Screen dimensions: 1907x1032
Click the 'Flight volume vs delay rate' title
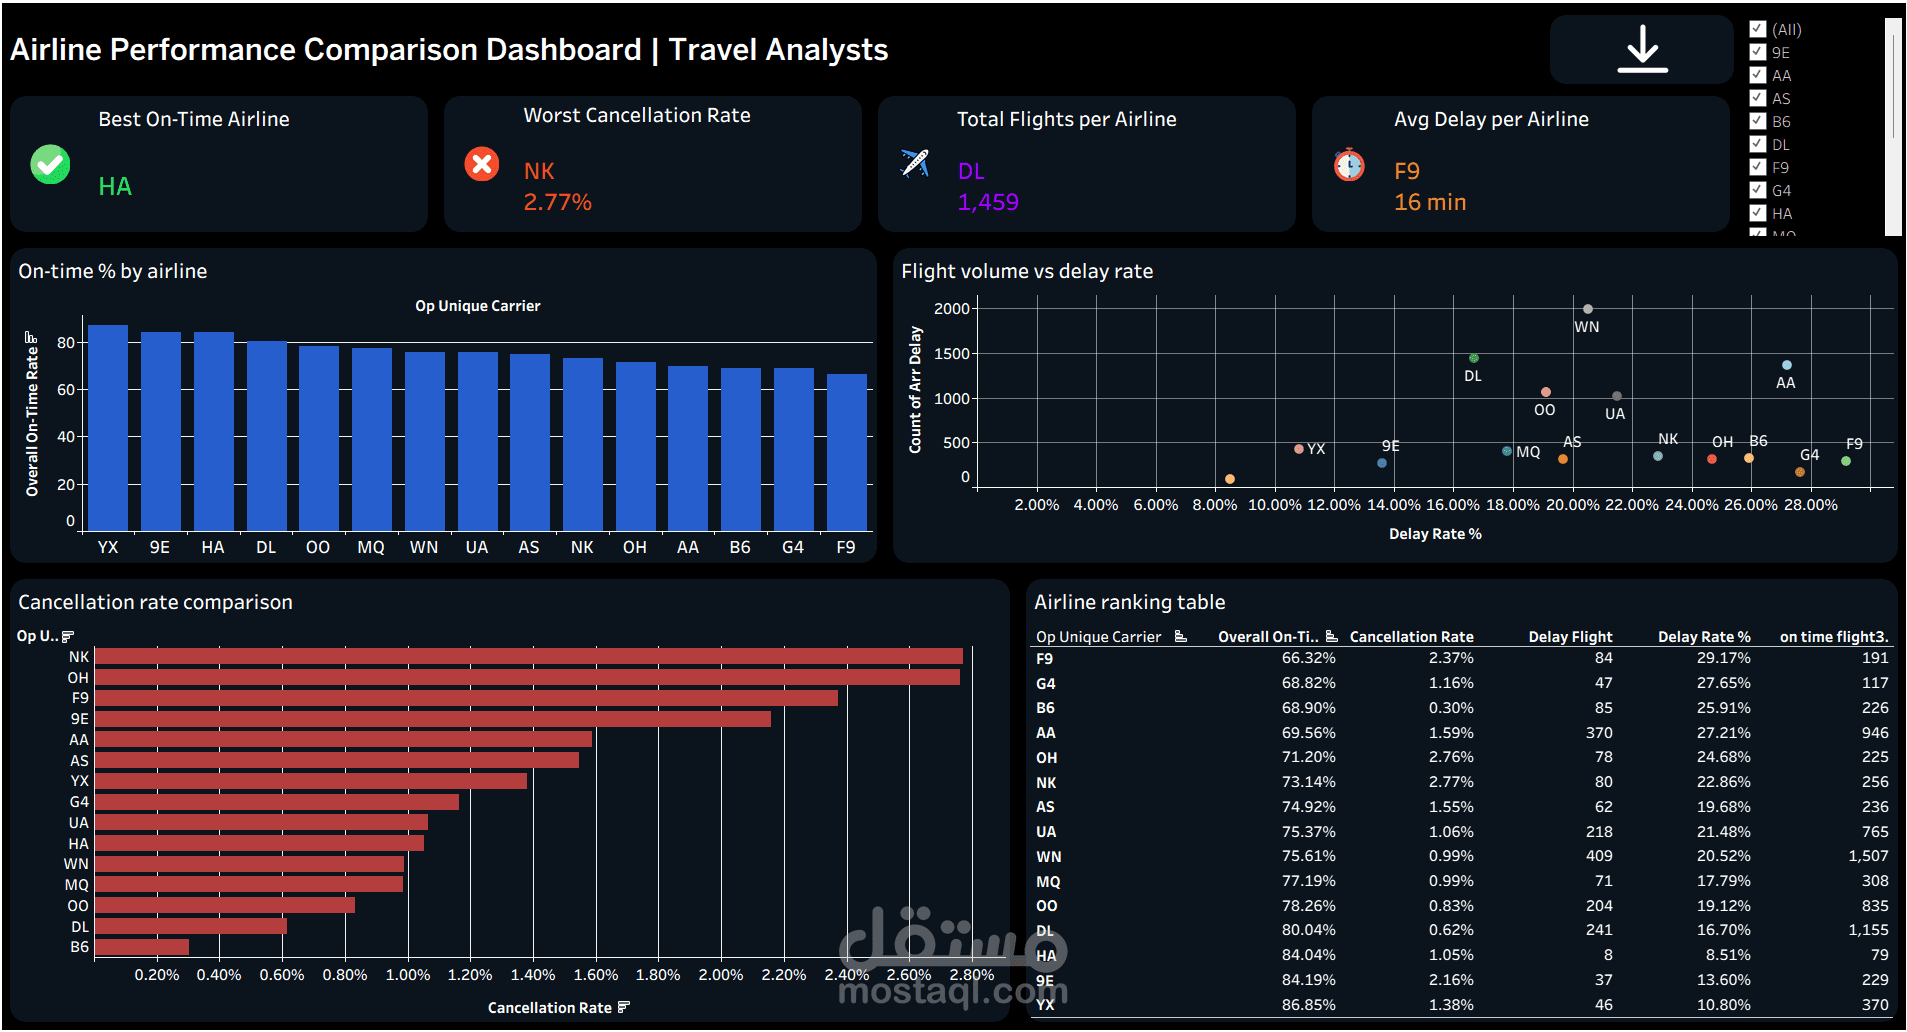(1027, 271)
